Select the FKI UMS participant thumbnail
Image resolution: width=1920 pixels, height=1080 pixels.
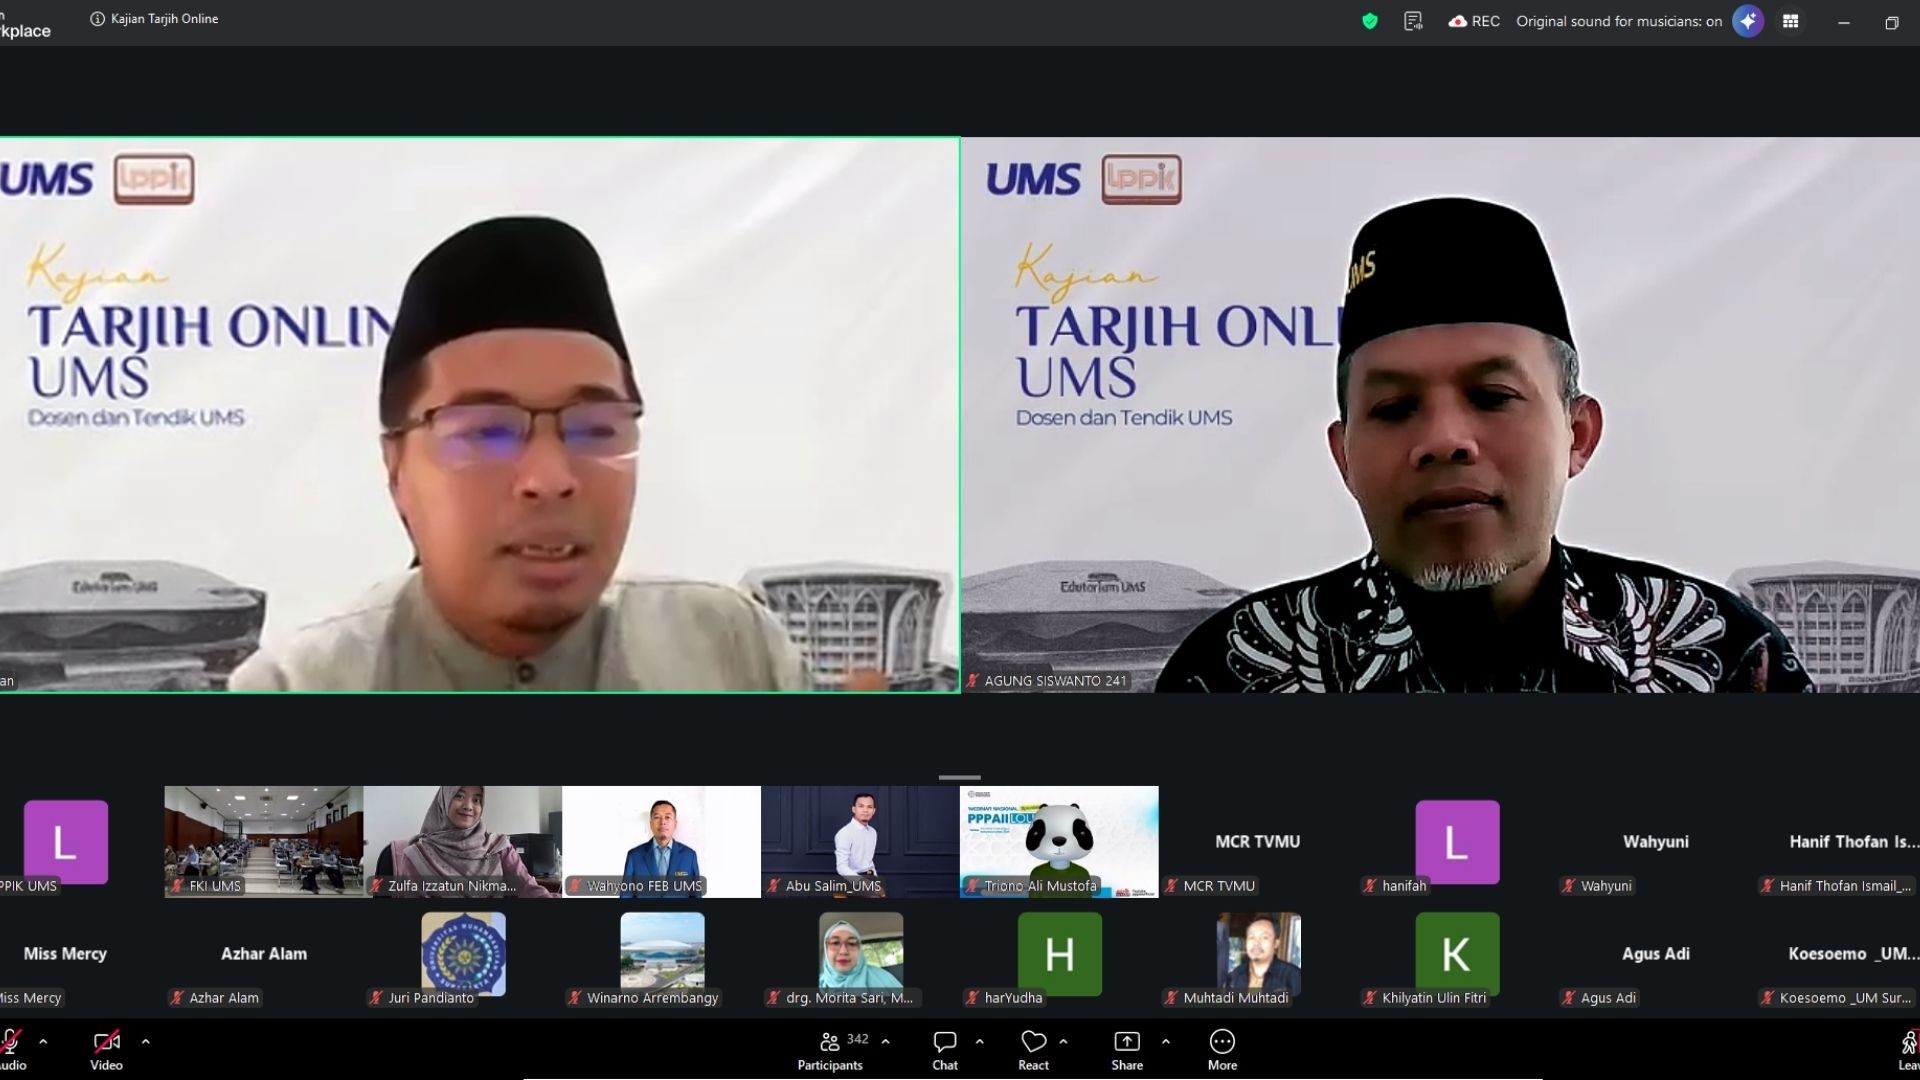tap(264, 842)
